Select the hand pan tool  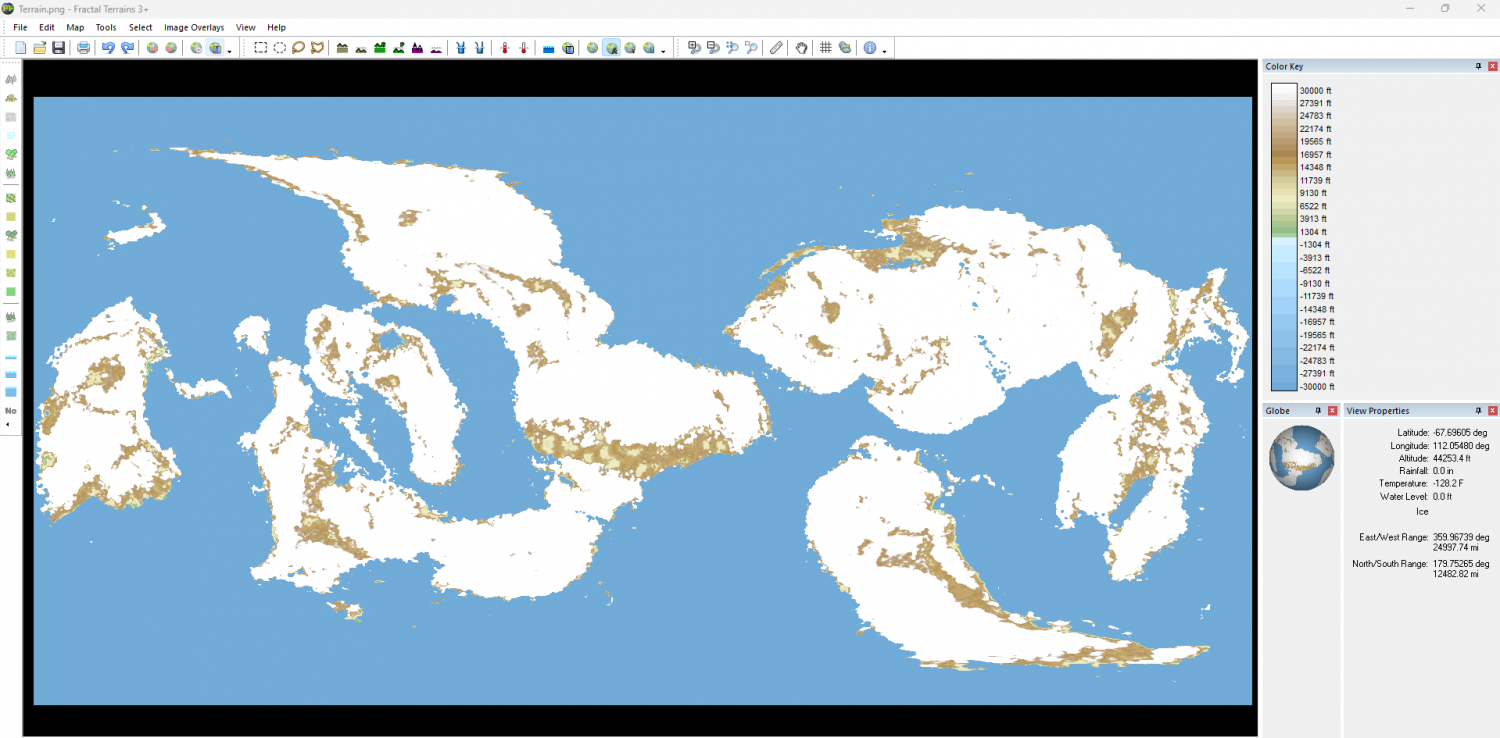(801, 48)
